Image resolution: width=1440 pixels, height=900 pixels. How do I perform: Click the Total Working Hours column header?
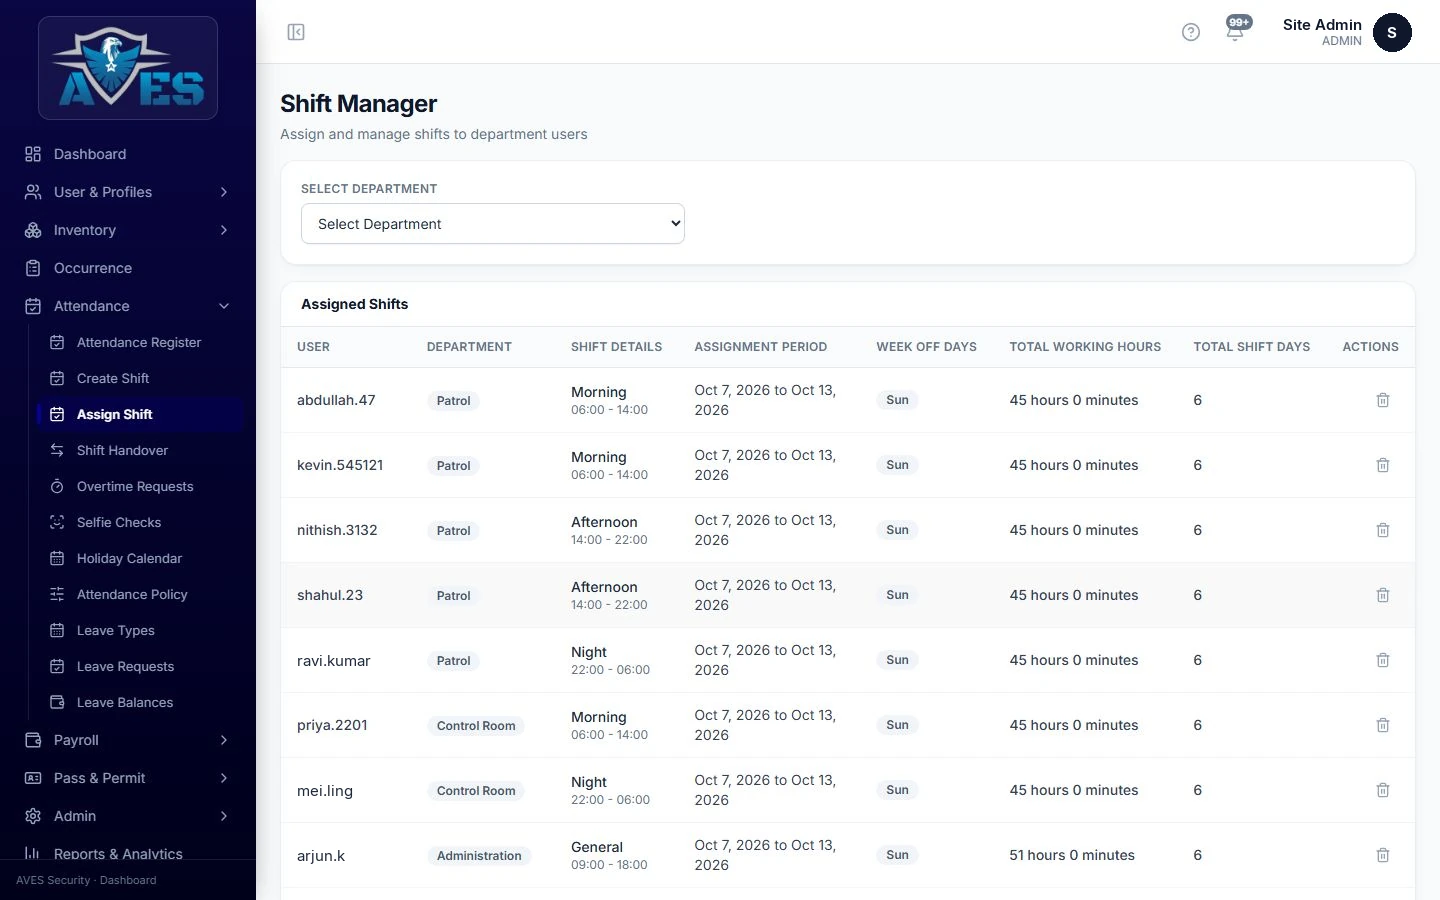(1085, 347)
